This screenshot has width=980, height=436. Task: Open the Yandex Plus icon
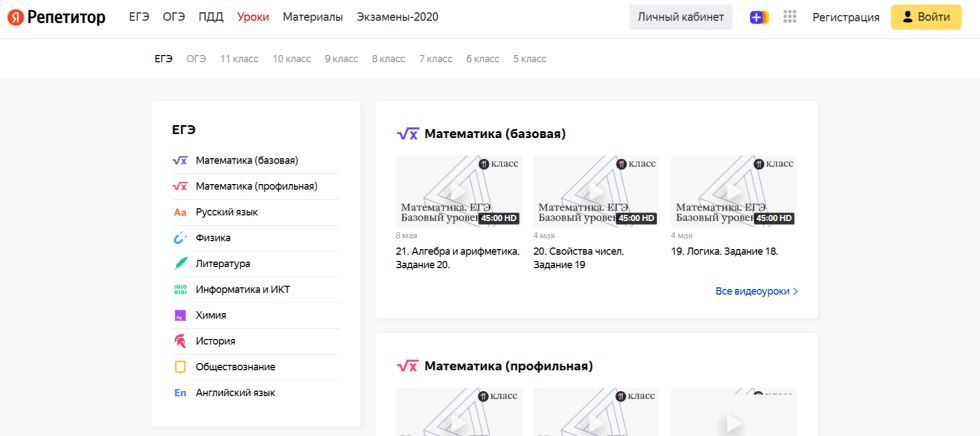[x=759, y=17]
